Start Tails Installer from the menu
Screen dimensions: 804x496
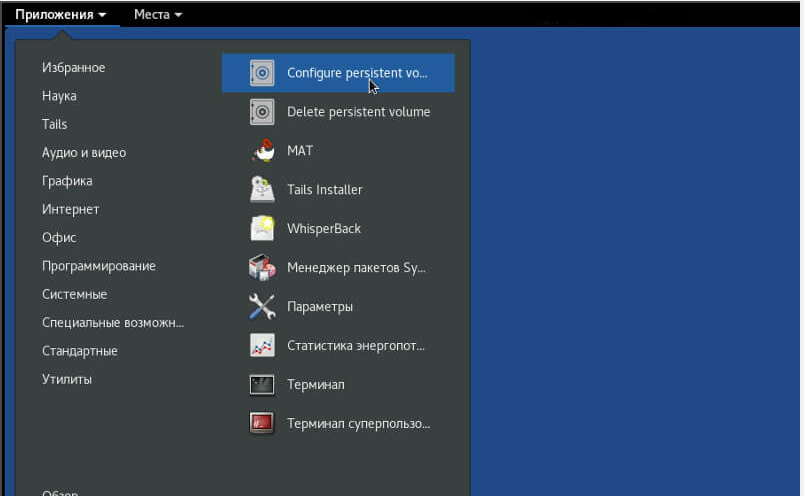tap(338, 190)
